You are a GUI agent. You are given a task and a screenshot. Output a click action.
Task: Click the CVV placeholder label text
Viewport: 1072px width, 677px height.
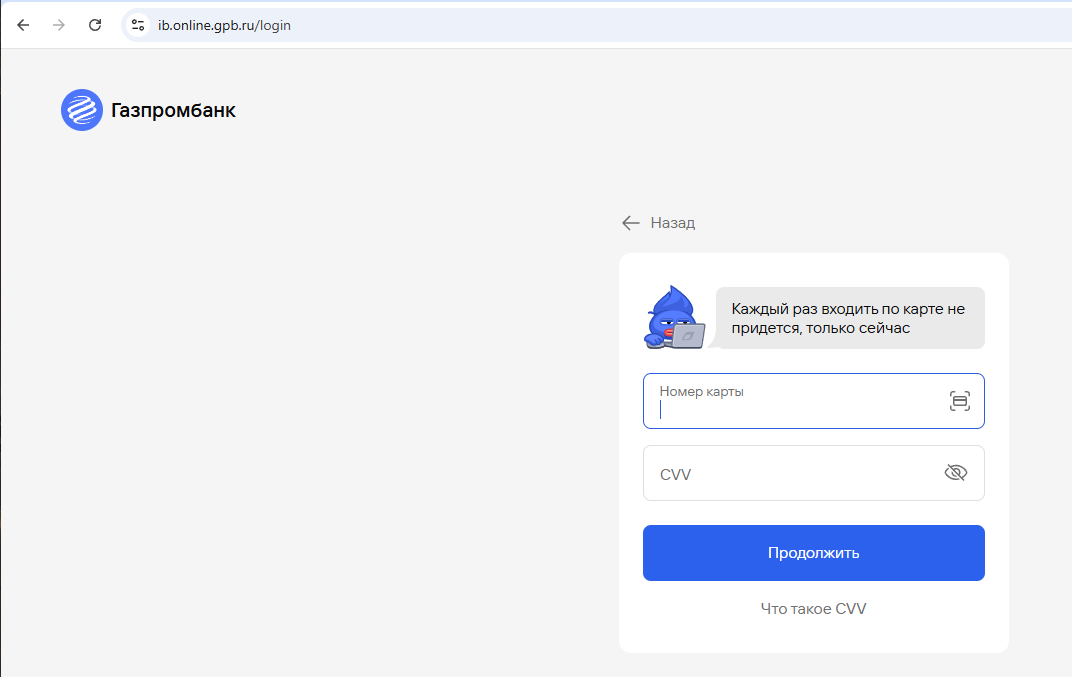(675, 475)
